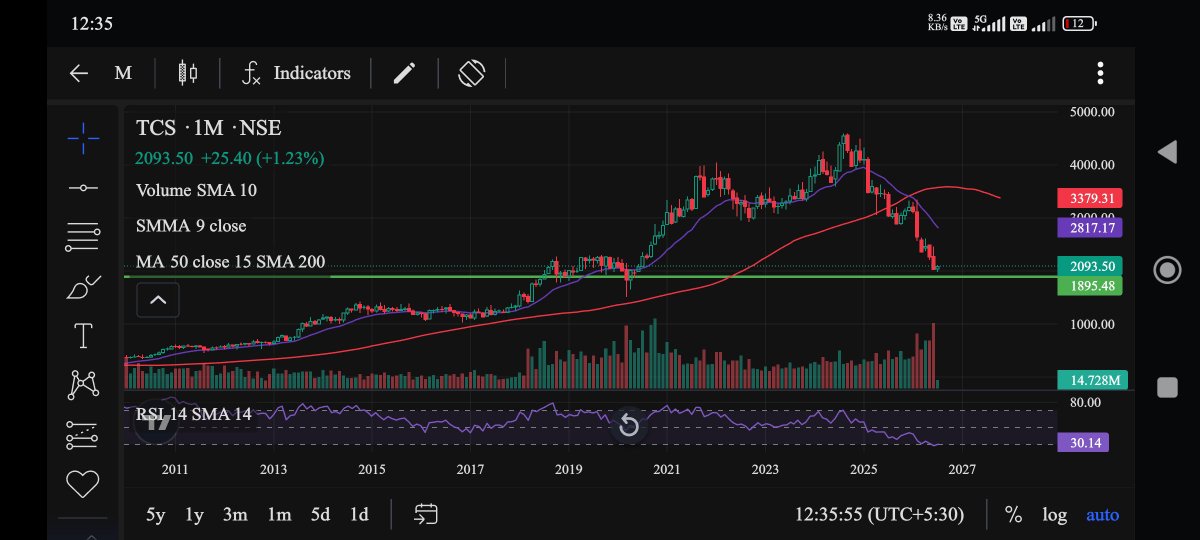Viewport: 1200px width, 540px height.
Task: Tap the TCS symbol title
Action: 208,128
